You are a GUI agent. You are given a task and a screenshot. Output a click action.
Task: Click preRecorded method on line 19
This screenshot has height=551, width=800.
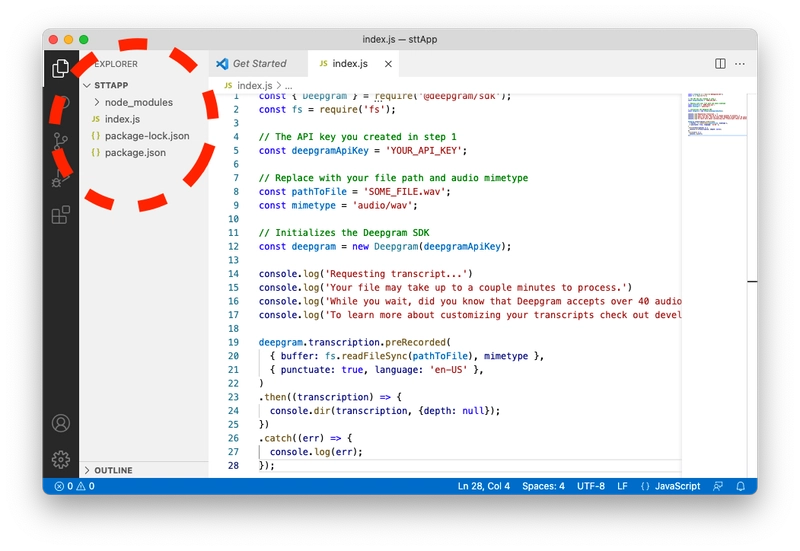click(415, 342)
